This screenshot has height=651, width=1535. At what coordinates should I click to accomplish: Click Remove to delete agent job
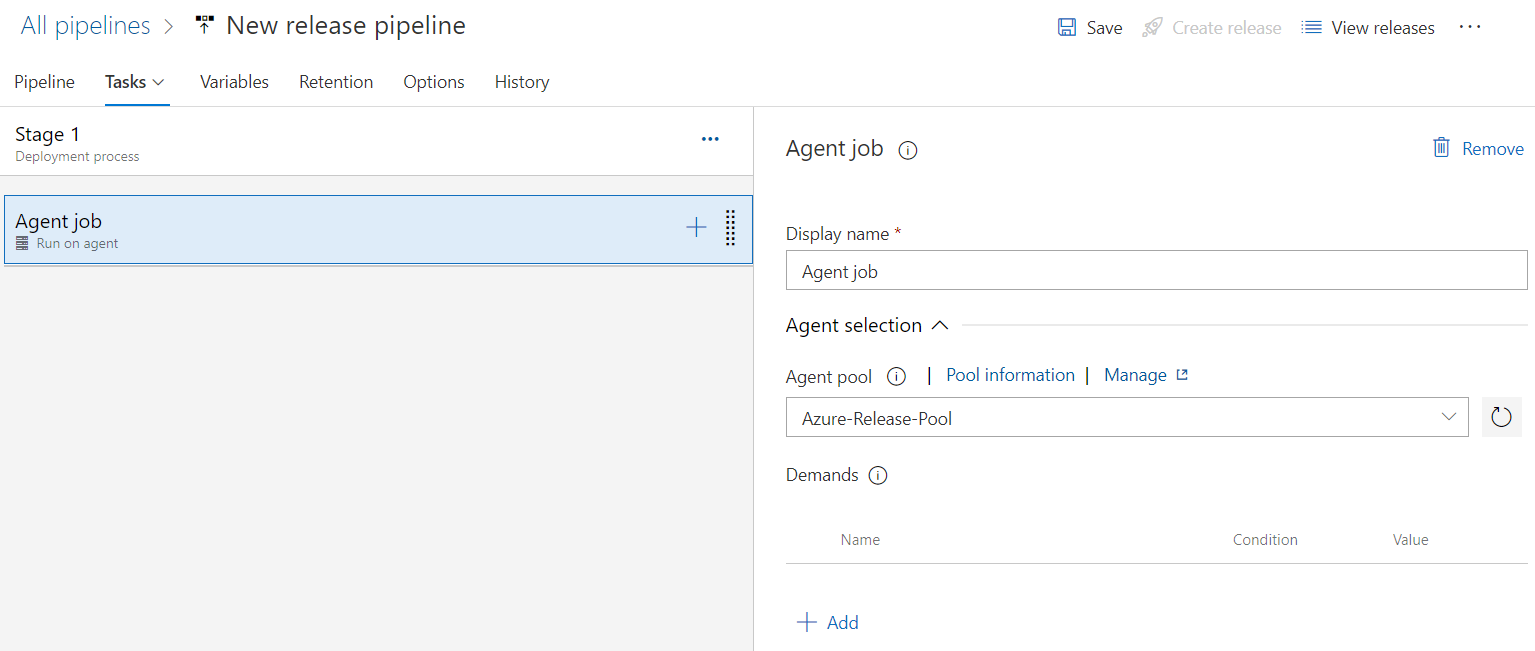(1478, 148)
